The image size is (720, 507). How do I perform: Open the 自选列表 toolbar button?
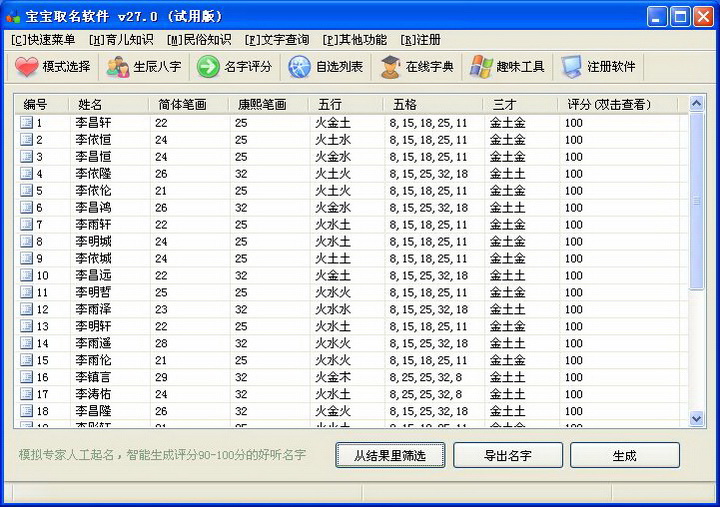coord(325,67)
